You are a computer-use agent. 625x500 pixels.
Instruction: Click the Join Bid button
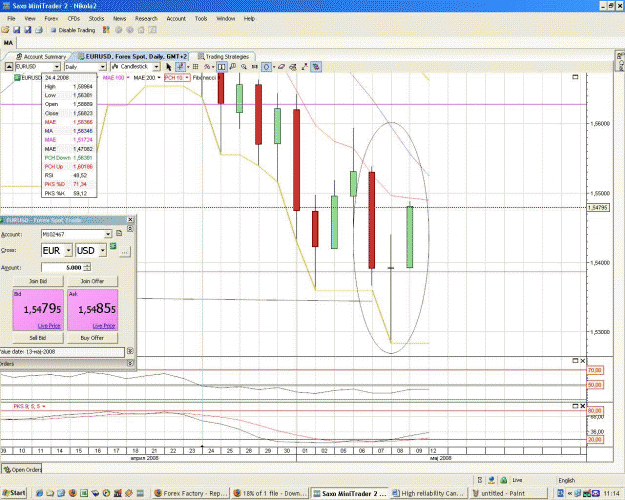38,281
